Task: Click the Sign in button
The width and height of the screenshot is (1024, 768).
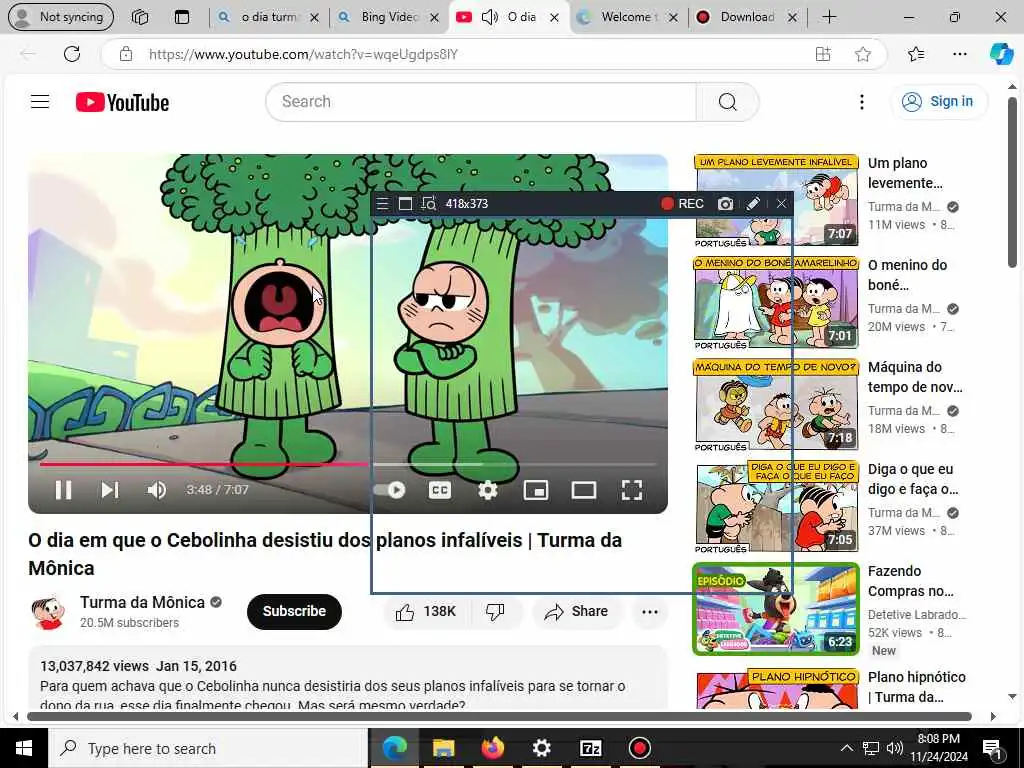Action: [x=938, y=101]
